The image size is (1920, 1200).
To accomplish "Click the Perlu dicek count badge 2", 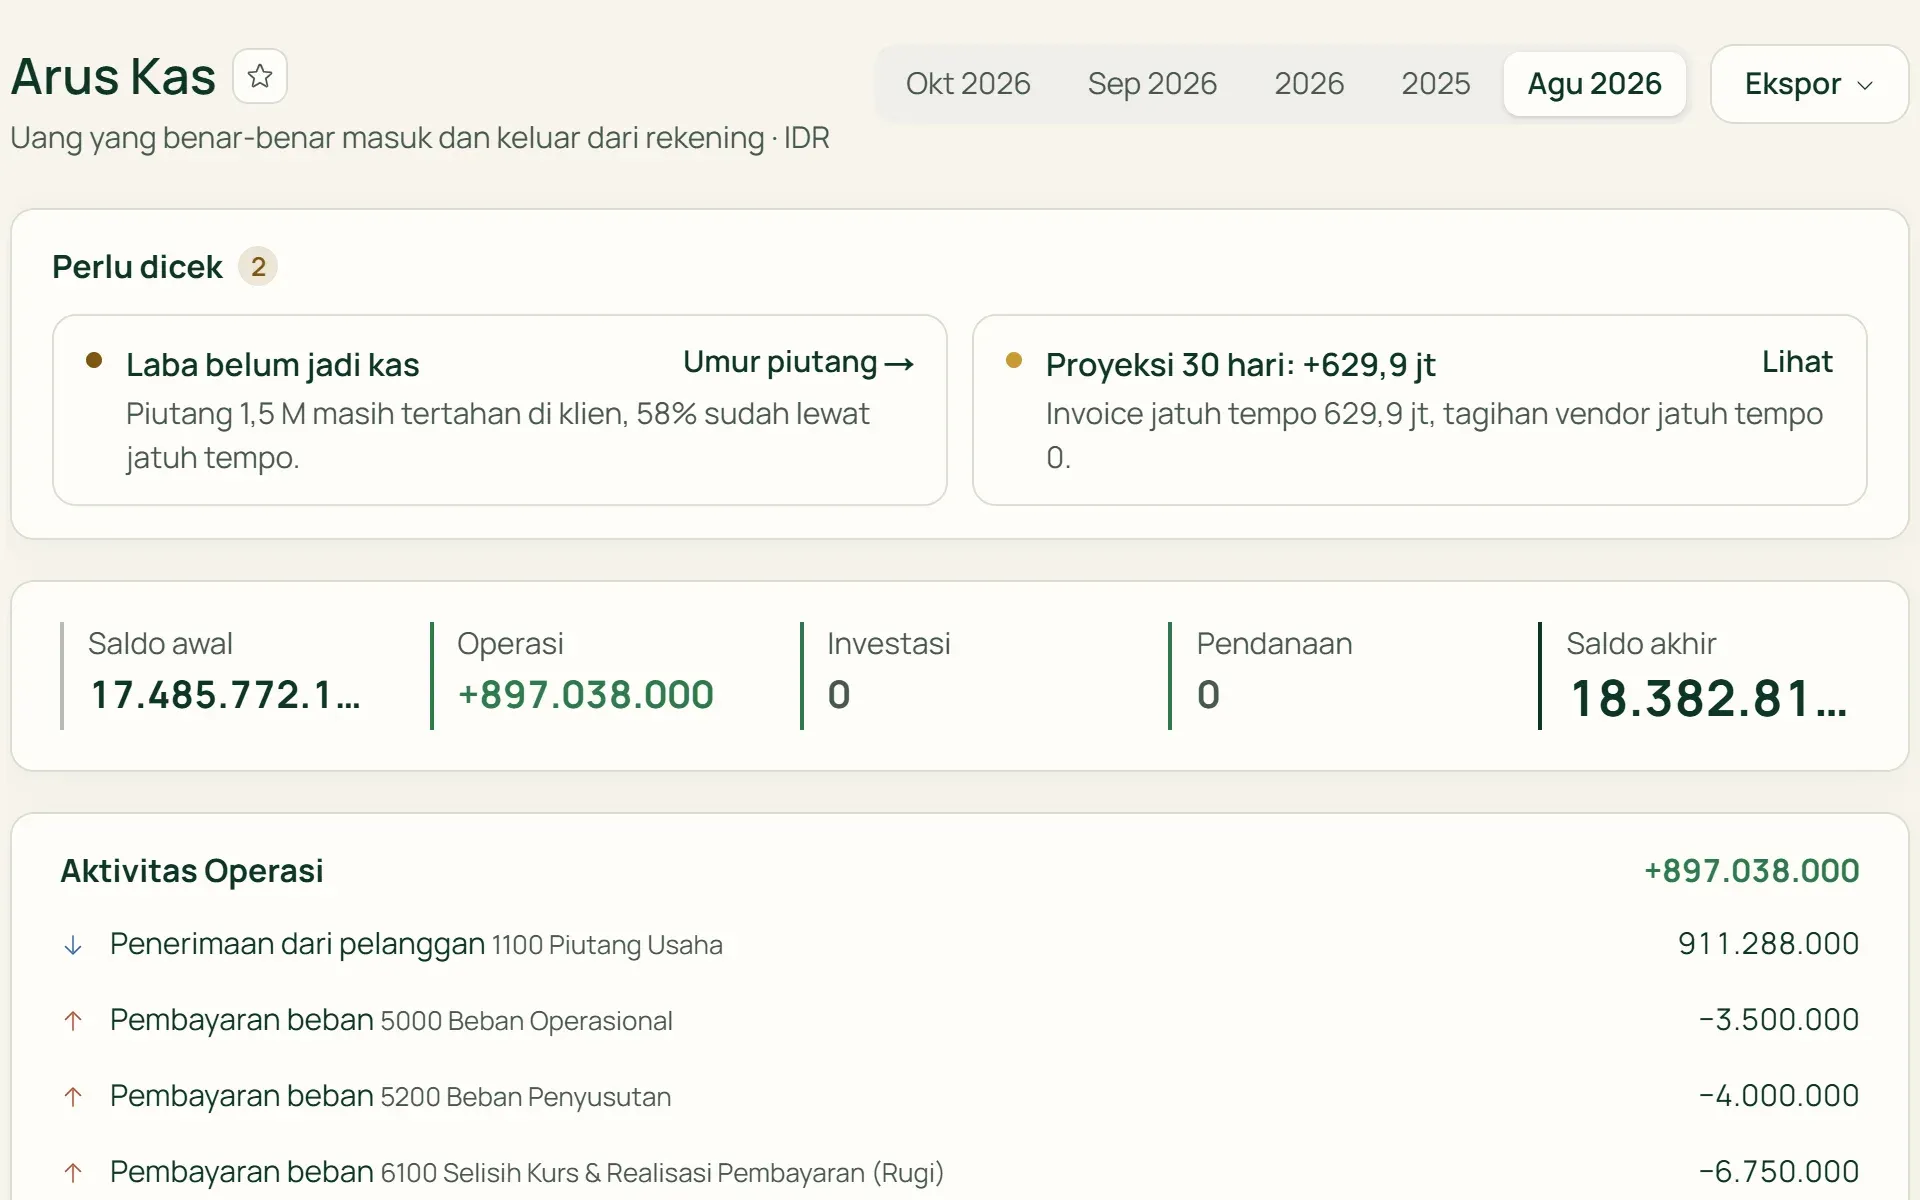I will (x=258, y=267).
